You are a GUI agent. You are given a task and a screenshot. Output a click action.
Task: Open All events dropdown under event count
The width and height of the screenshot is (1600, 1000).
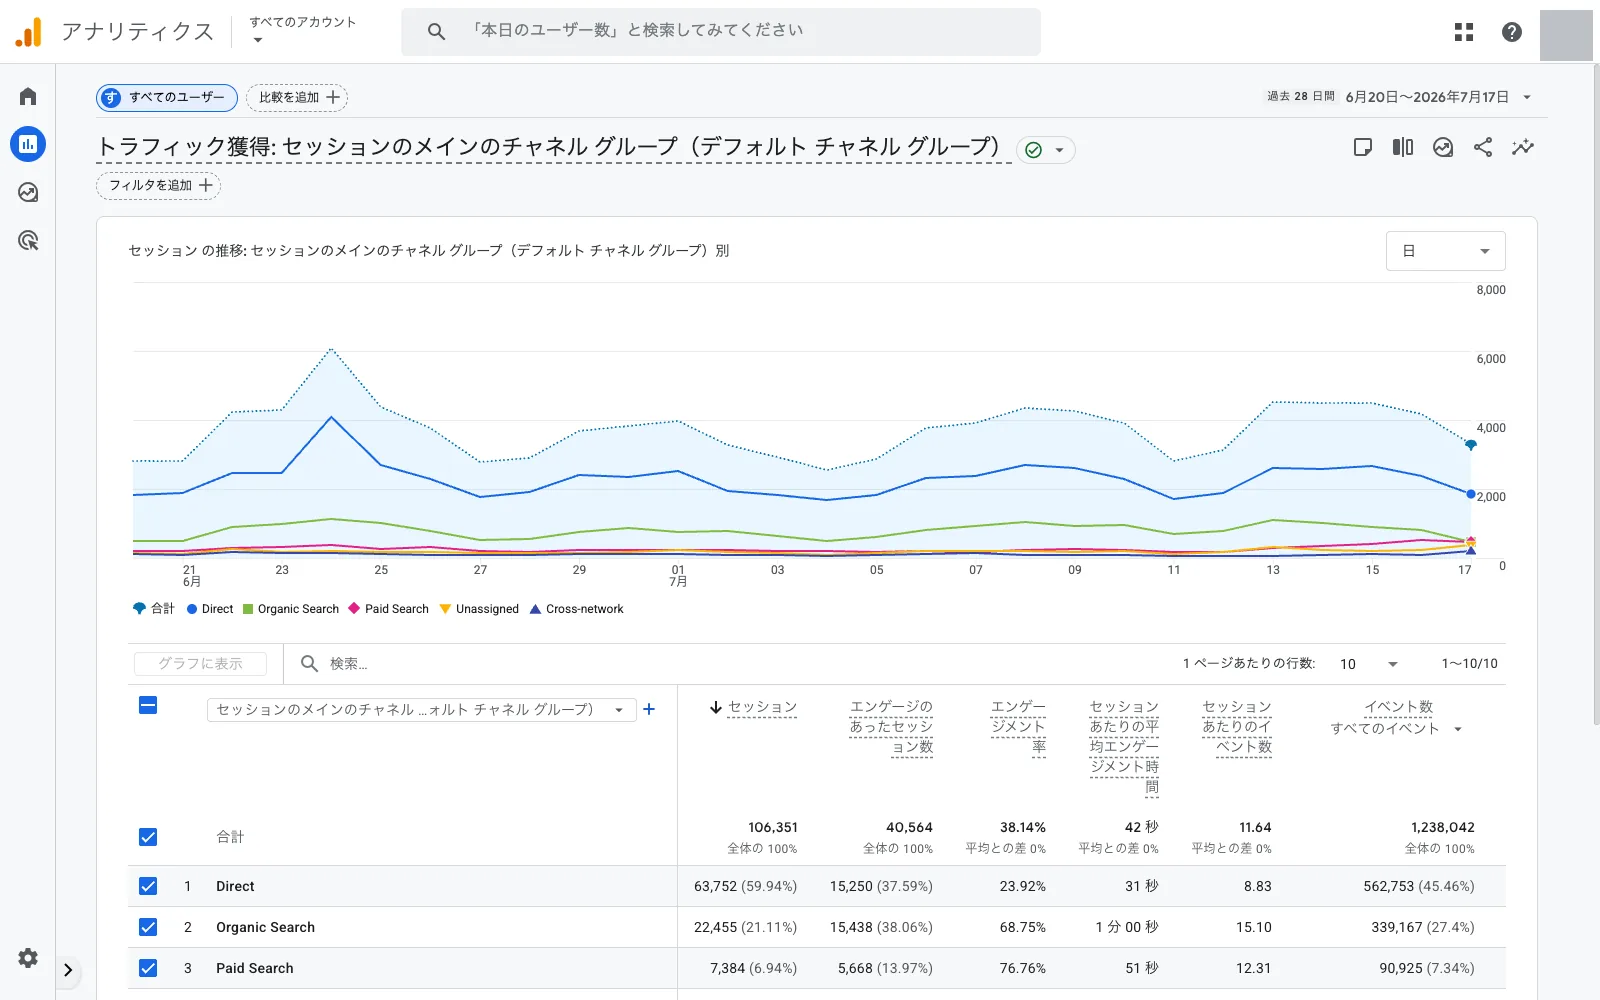click(1397, 729)
